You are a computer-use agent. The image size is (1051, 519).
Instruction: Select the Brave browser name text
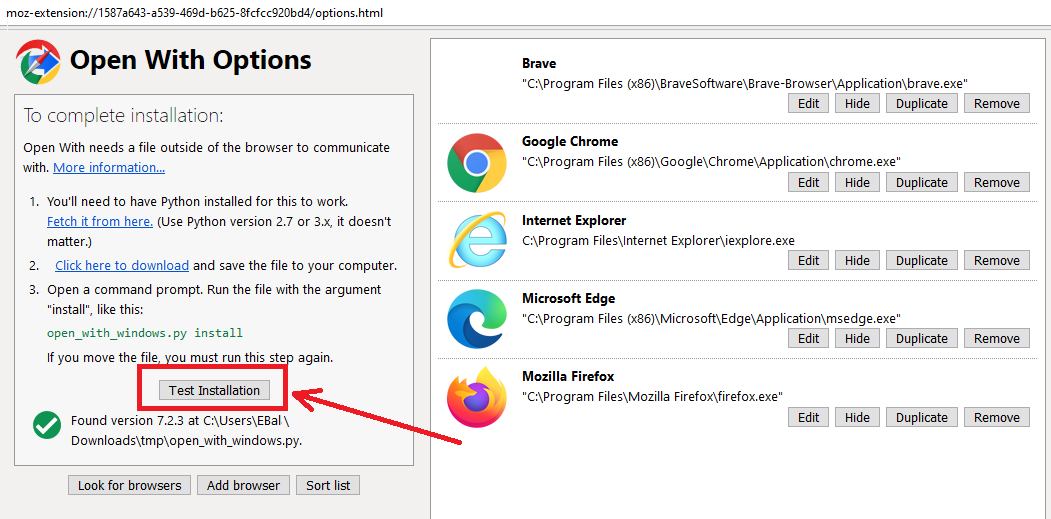(539, 63)
